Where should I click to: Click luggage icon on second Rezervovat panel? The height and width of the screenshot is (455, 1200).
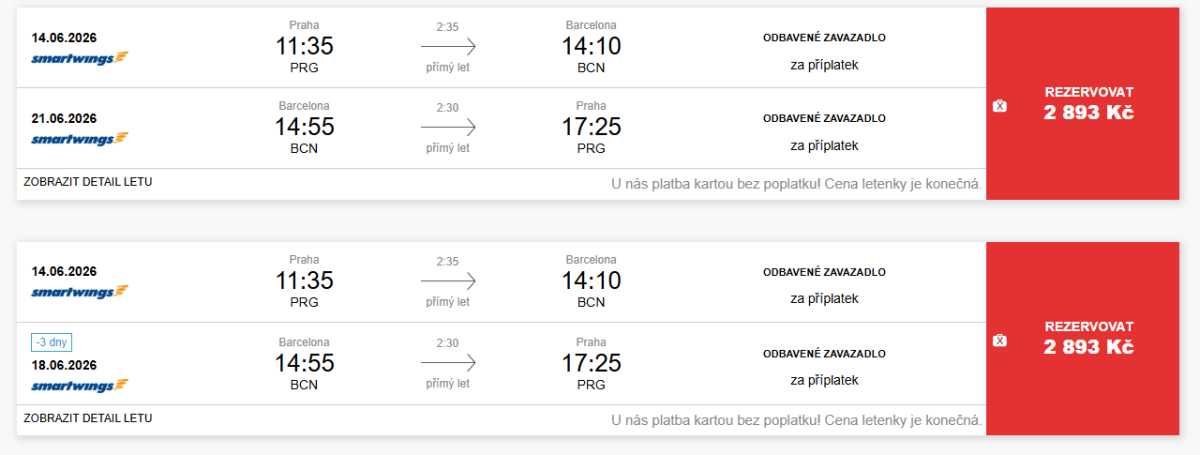[x=999, y=340]
